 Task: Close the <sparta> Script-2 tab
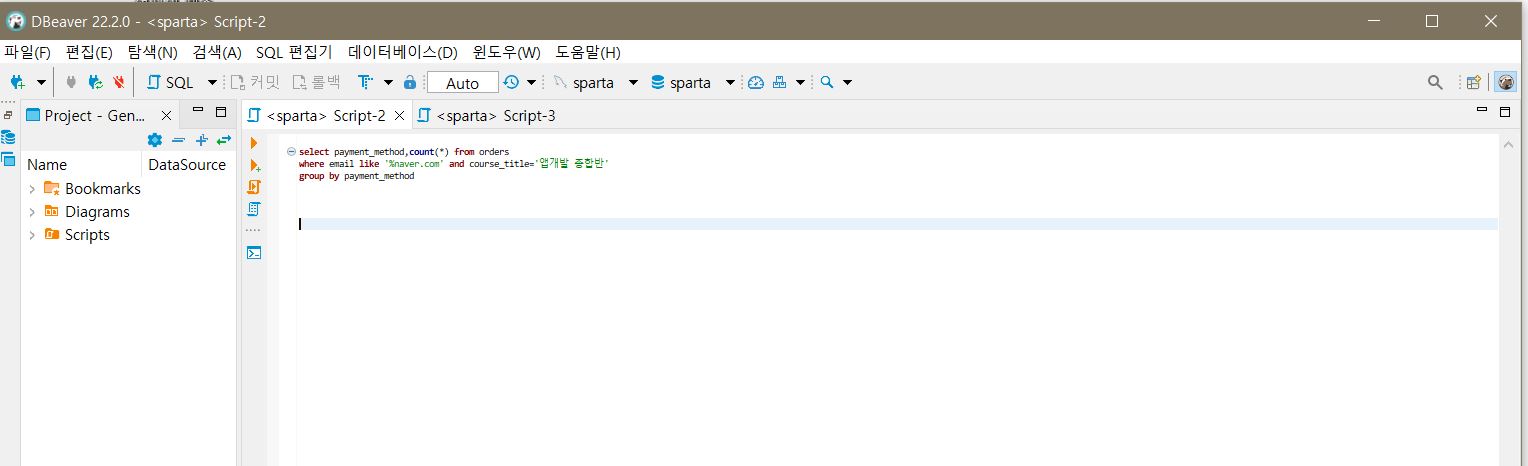pyautogui.click(x=400, y=116)
